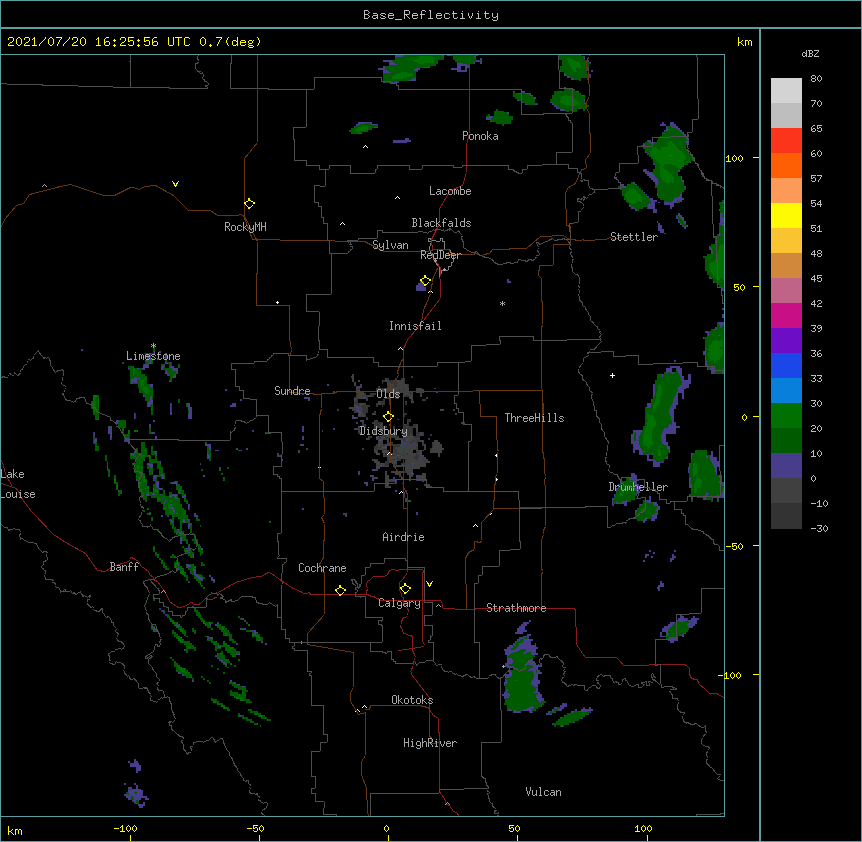Click the Strathmore city label
Screen dimensions: 862x842
click(x=516, y=608)
